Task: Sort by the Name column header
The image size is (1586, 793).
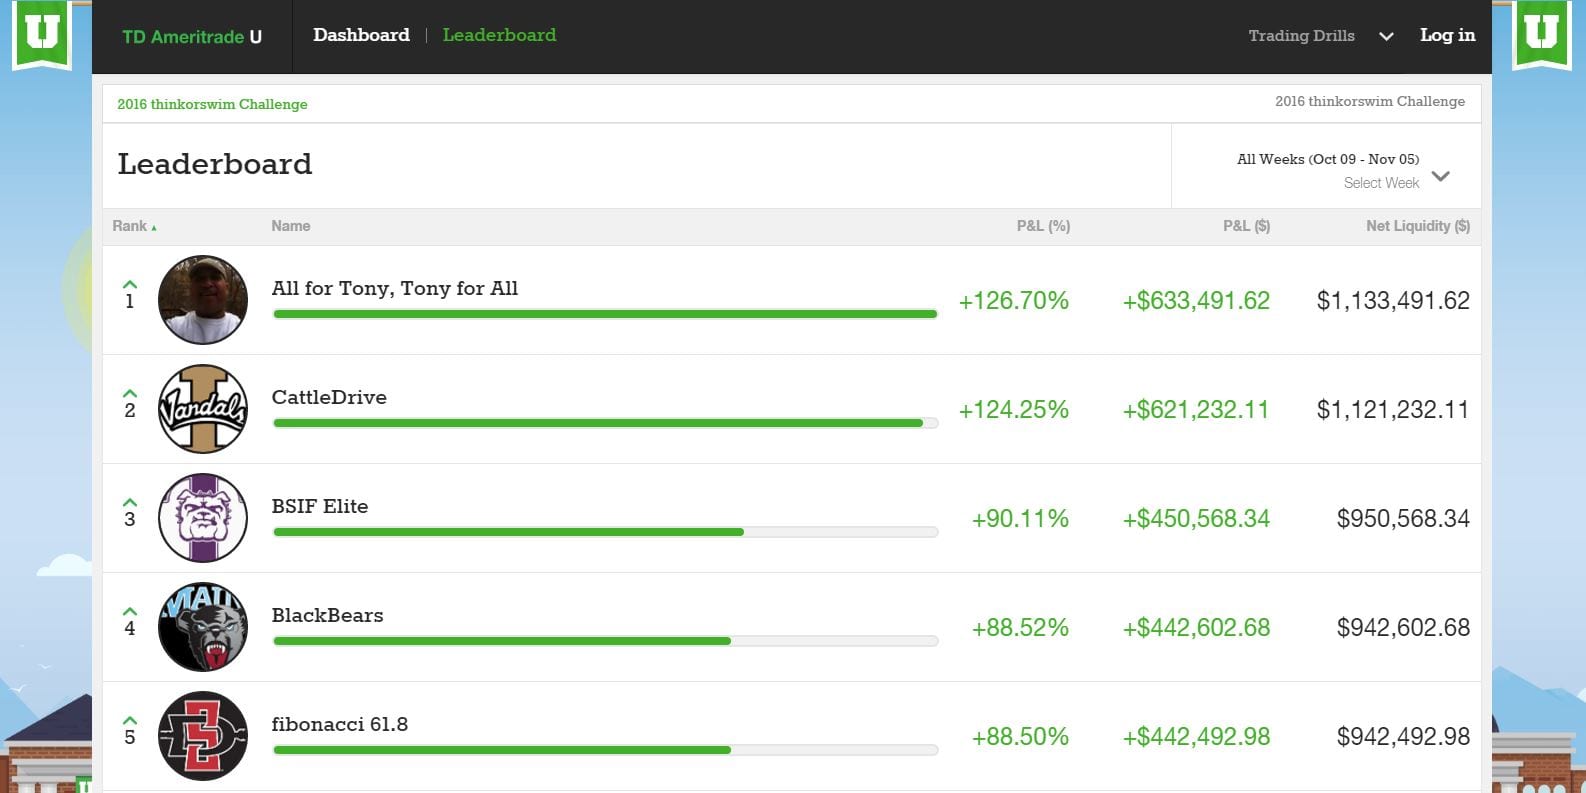Action: click(291, 226)
